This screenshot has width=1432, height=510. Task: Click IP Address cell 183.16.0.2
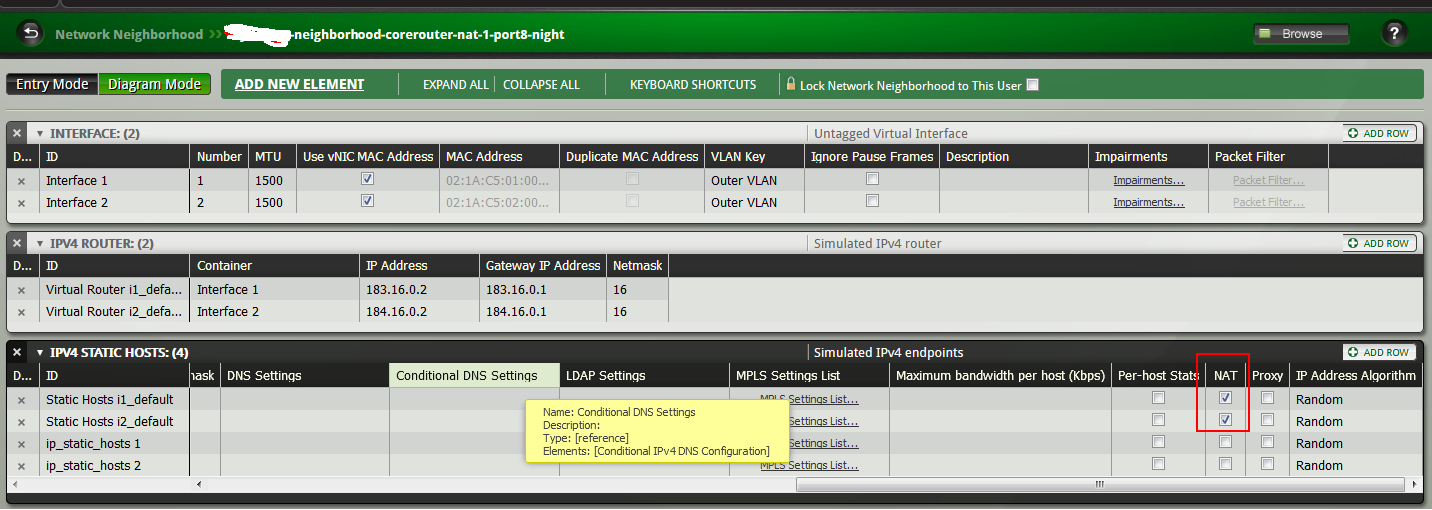pos(419,290)
